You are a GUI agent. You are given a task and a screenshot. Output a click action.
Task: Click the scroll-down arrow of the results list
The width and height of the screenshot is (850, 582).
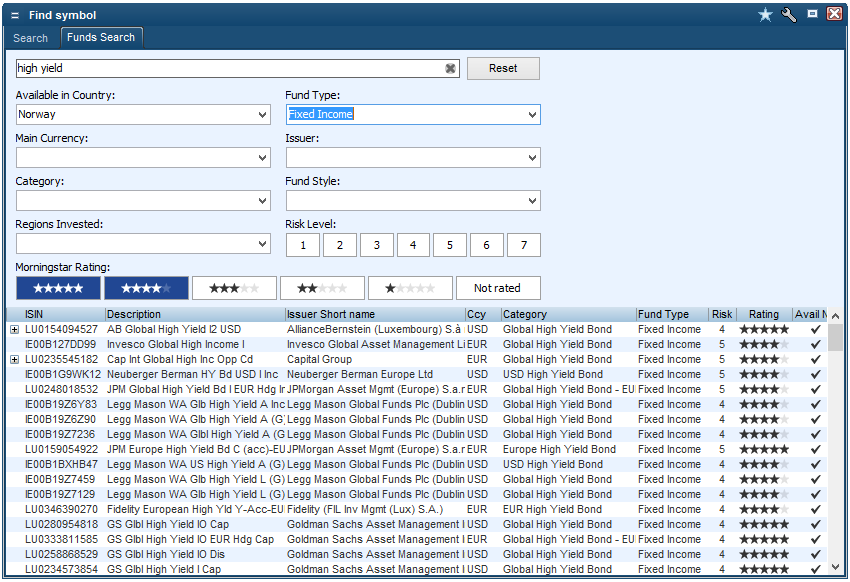tap(835, 568)
